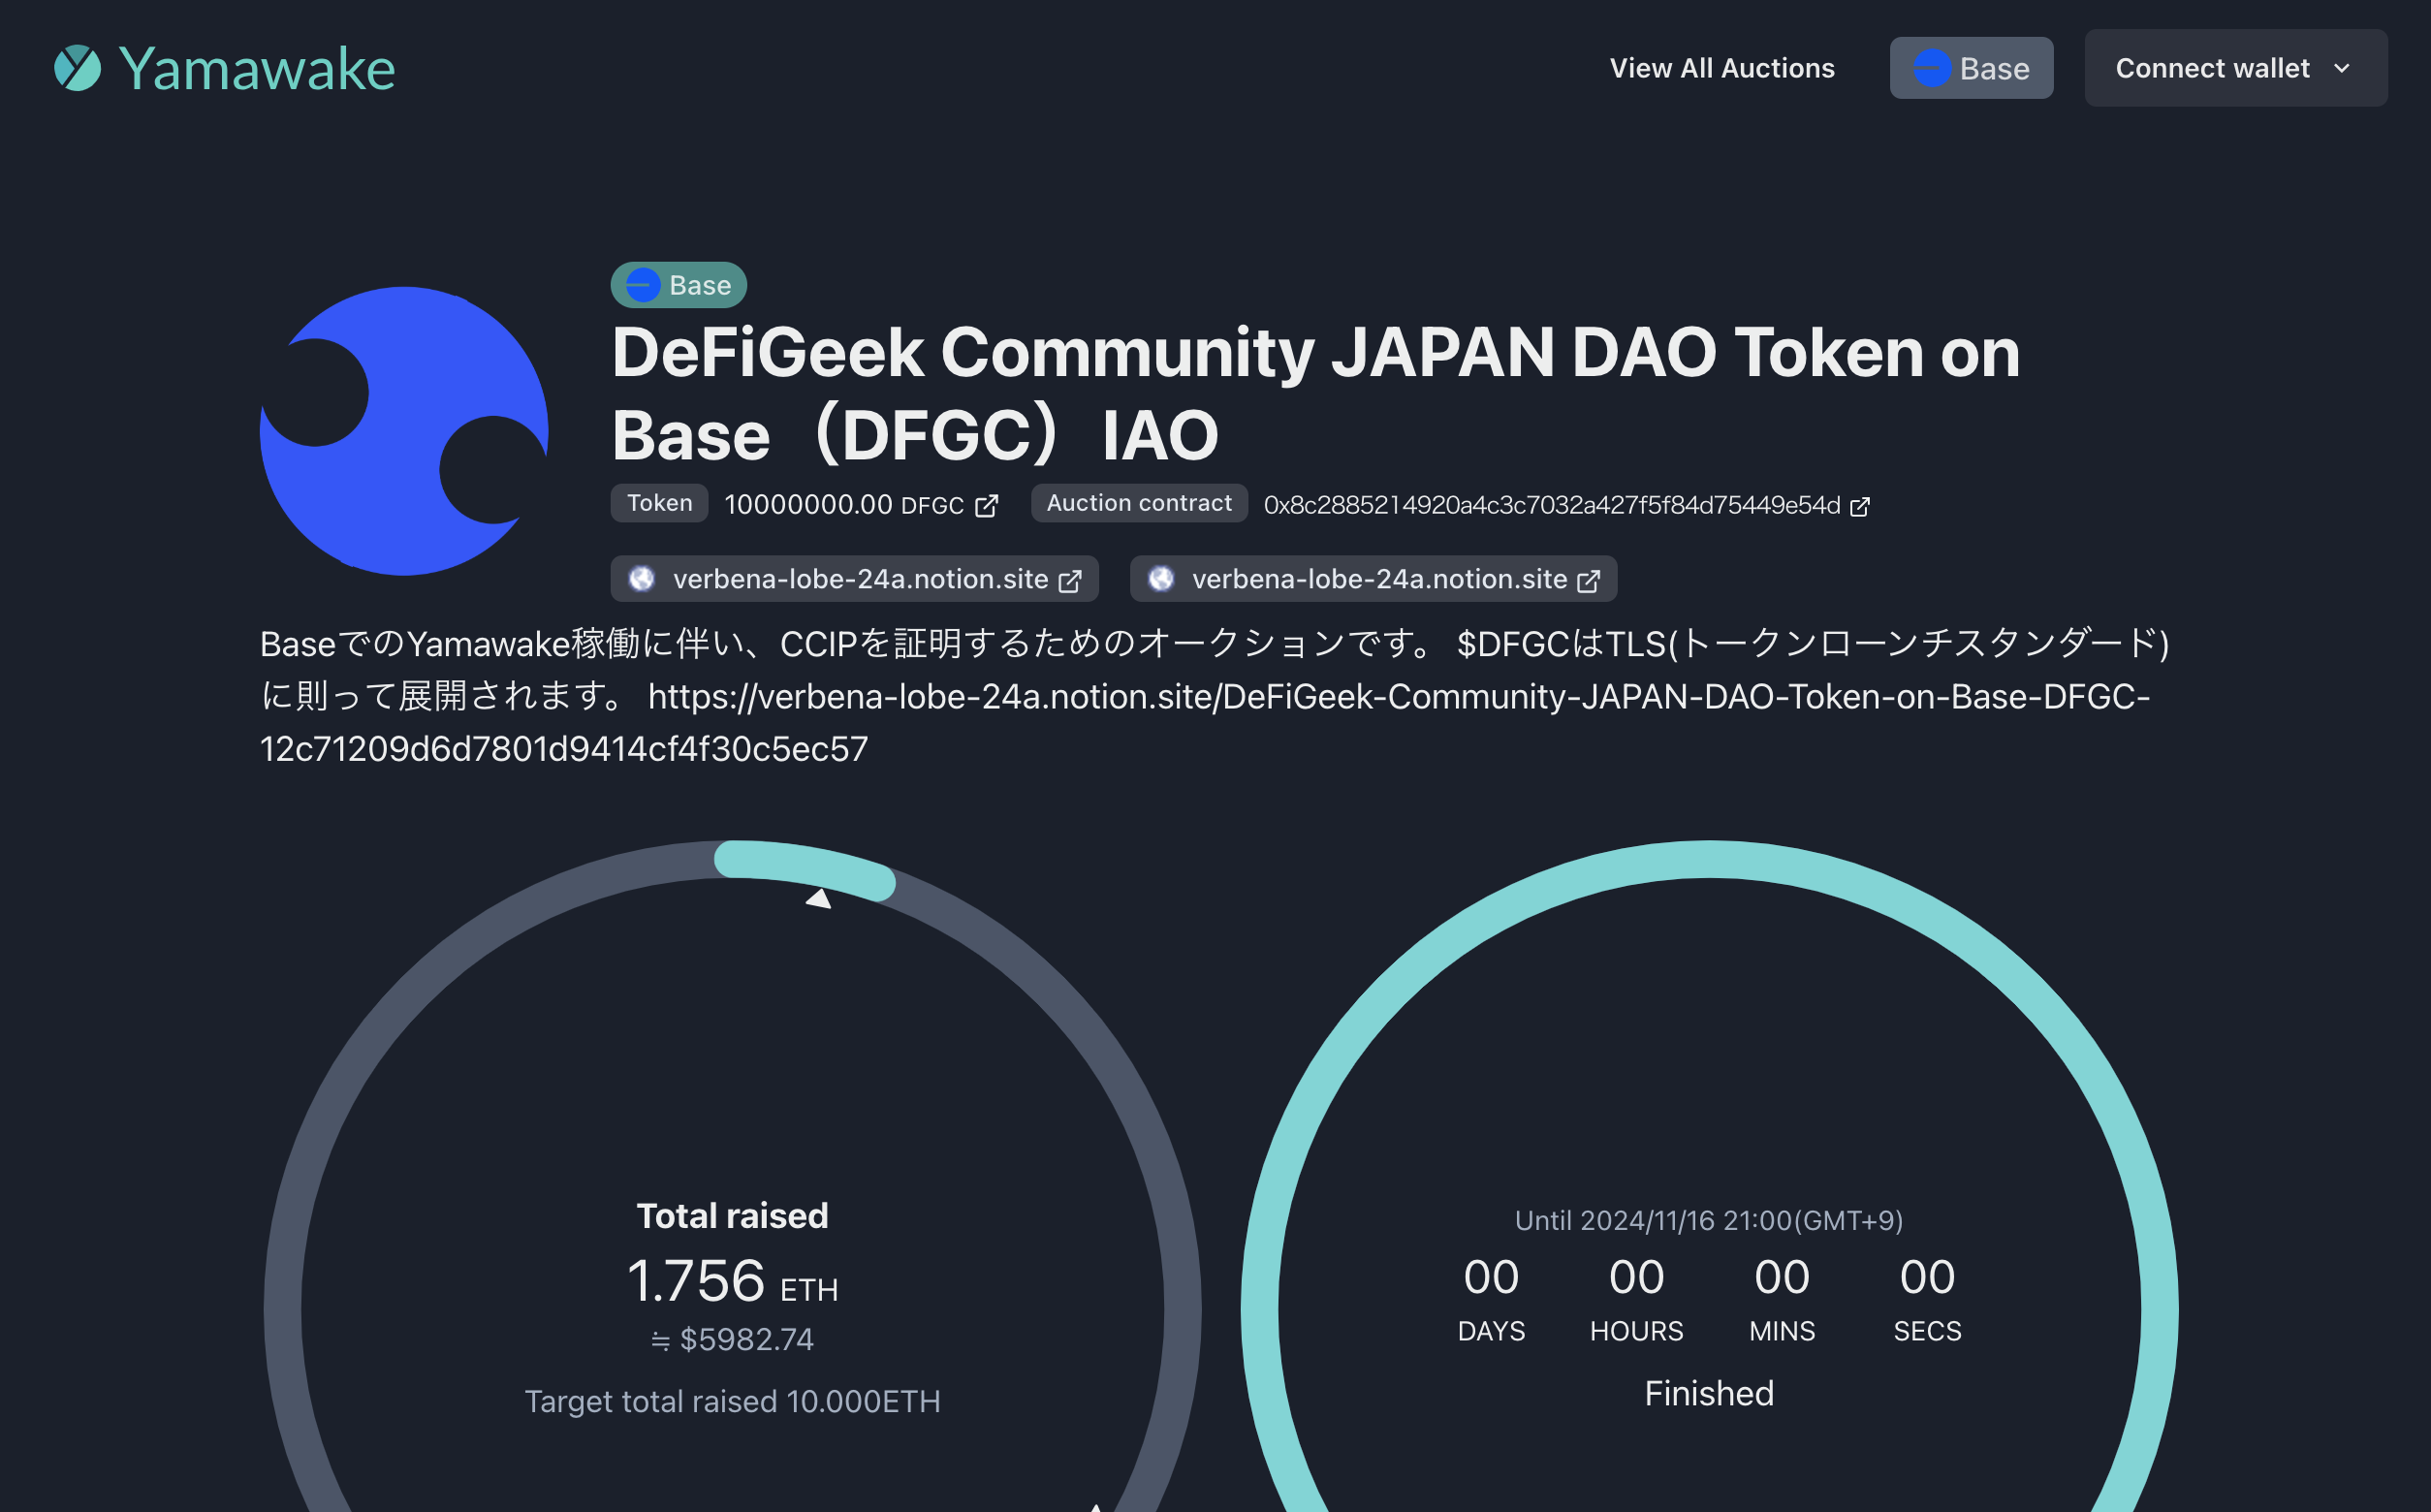Click the Token label tag
Image resolution: width=2431 pixels, height=1512 pixels.
tap(659, 503)
